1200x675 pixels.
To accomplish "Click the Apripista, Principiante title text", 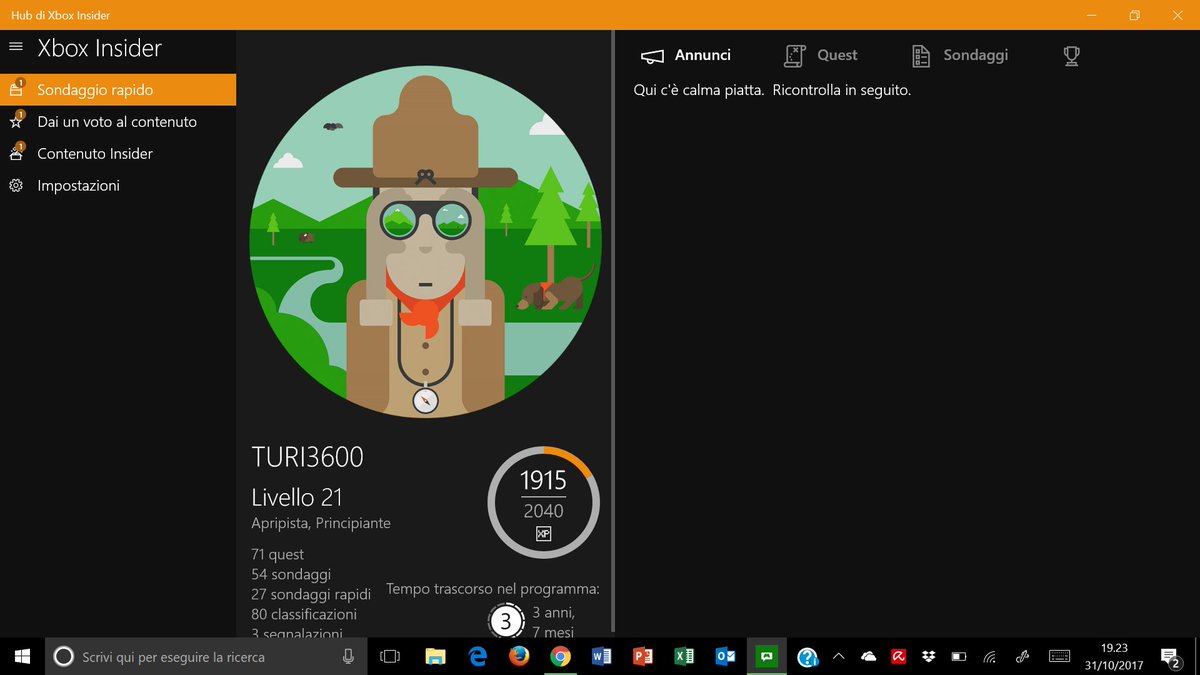I will 321,523.
